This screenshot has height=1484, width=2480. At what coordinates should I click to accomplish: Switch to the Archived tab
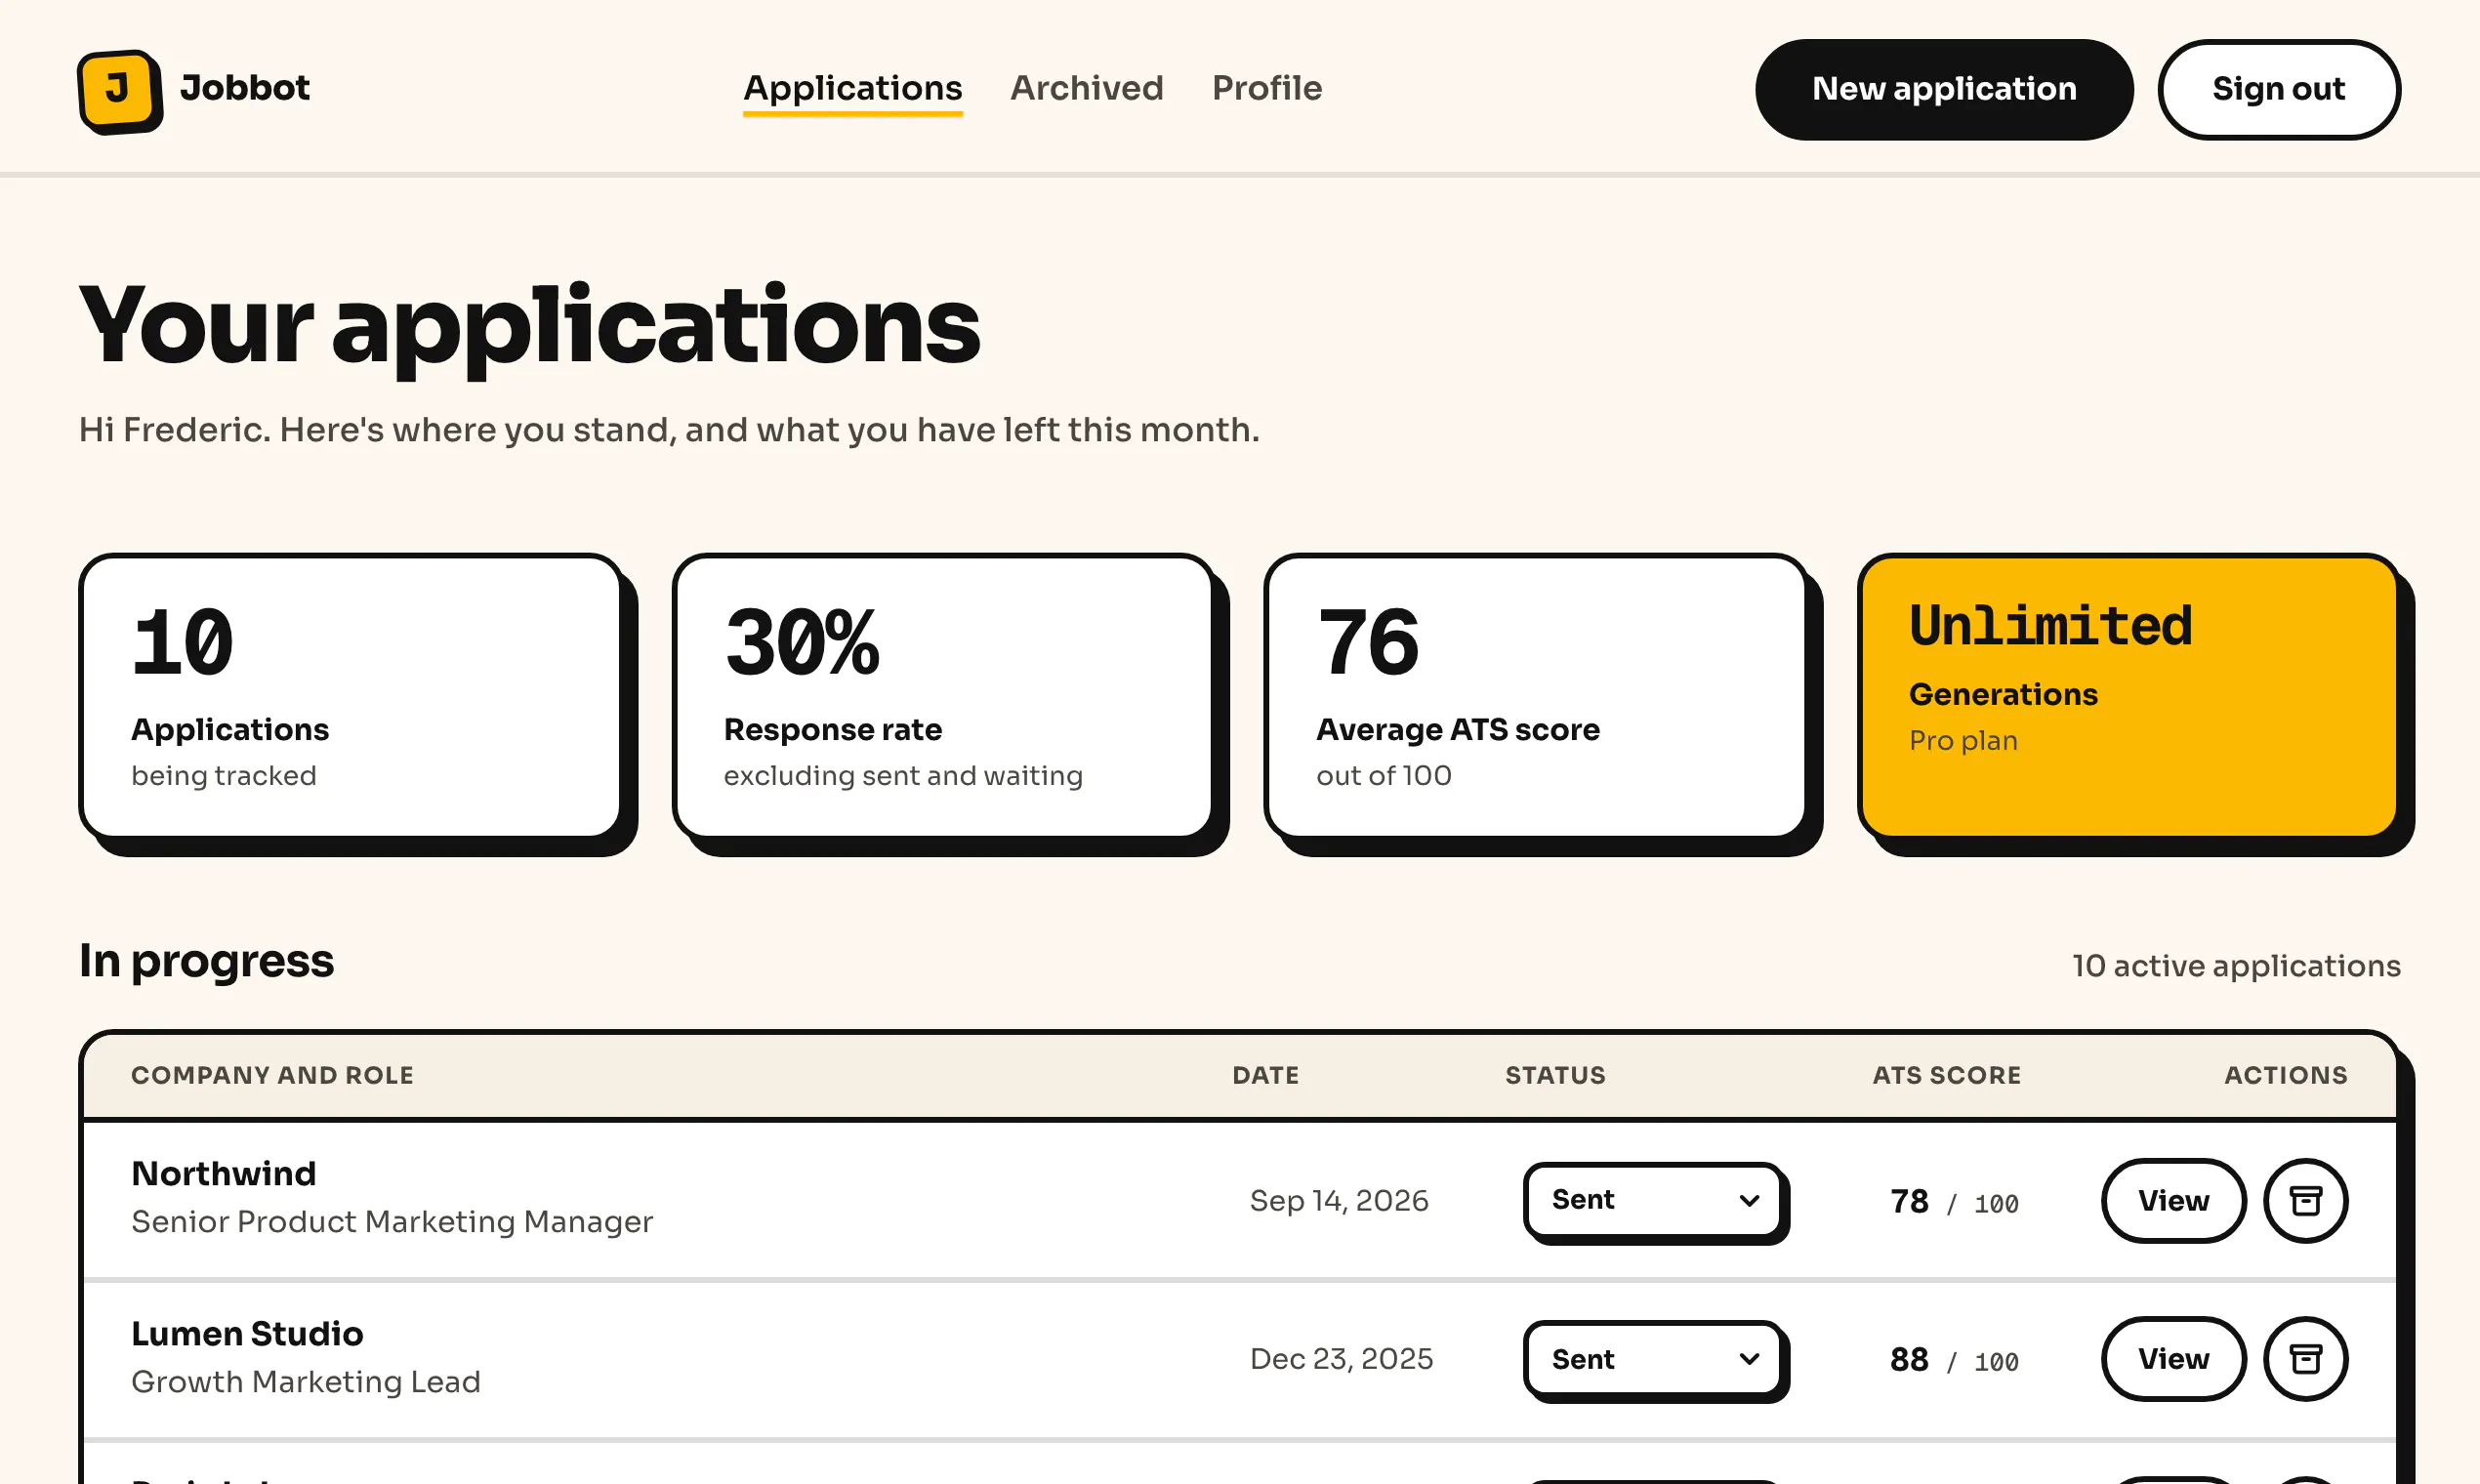tap(1087, 88)
